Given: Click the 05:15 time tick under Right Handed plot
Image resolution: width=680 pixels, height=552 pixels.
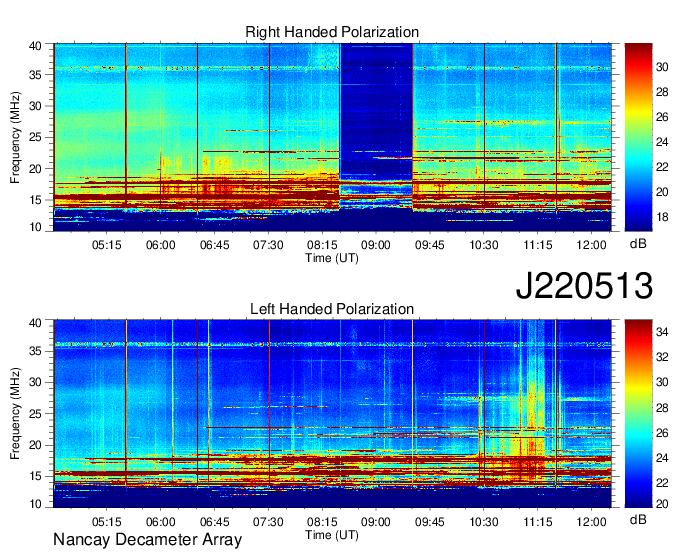Looking at the screenshot, I should [x=107, y=245].
